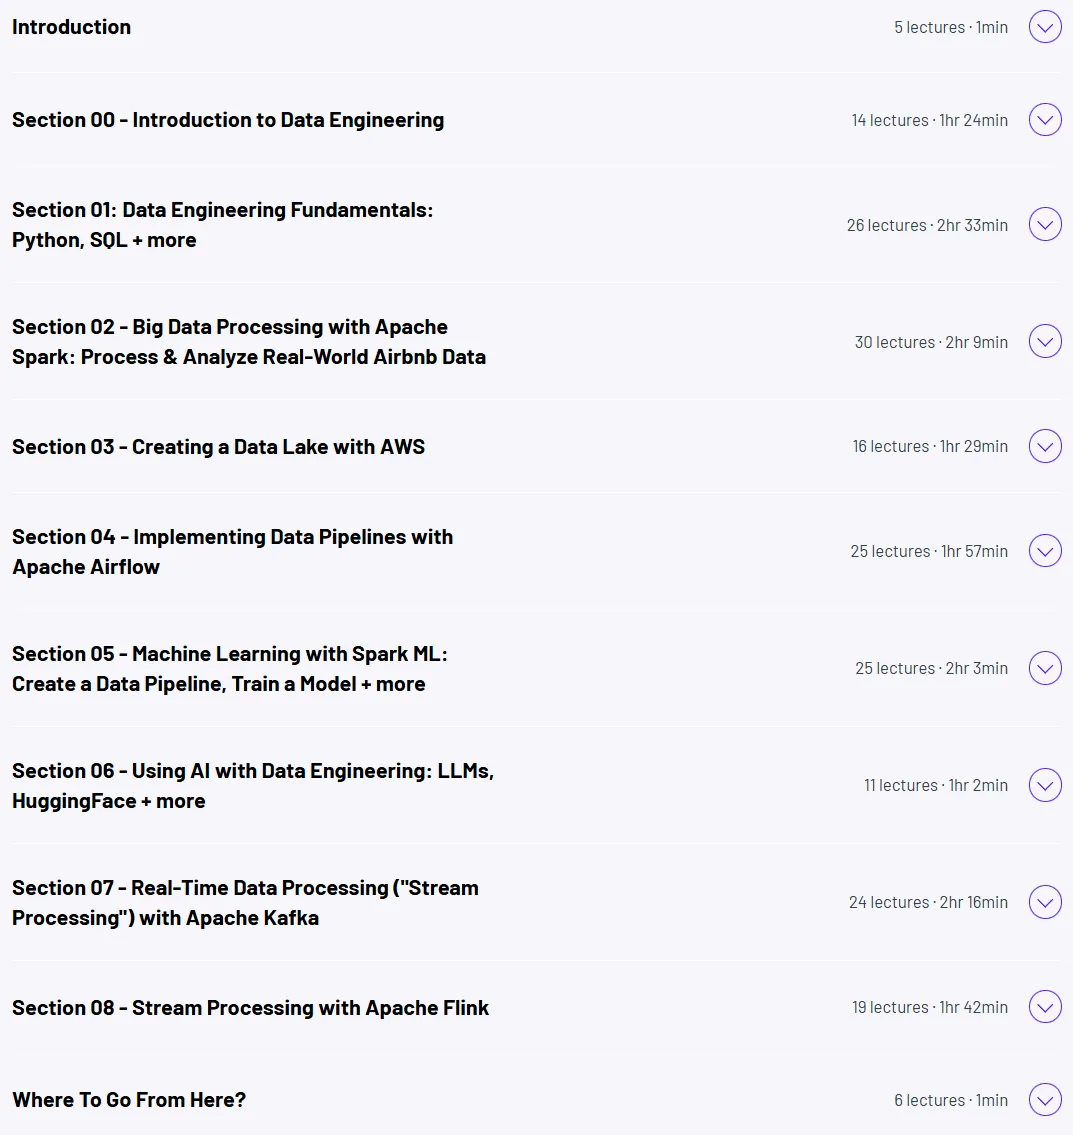
Task: Select Section 00 - Introduction to Data Engineering title
Action: click(x=228, y=119)
